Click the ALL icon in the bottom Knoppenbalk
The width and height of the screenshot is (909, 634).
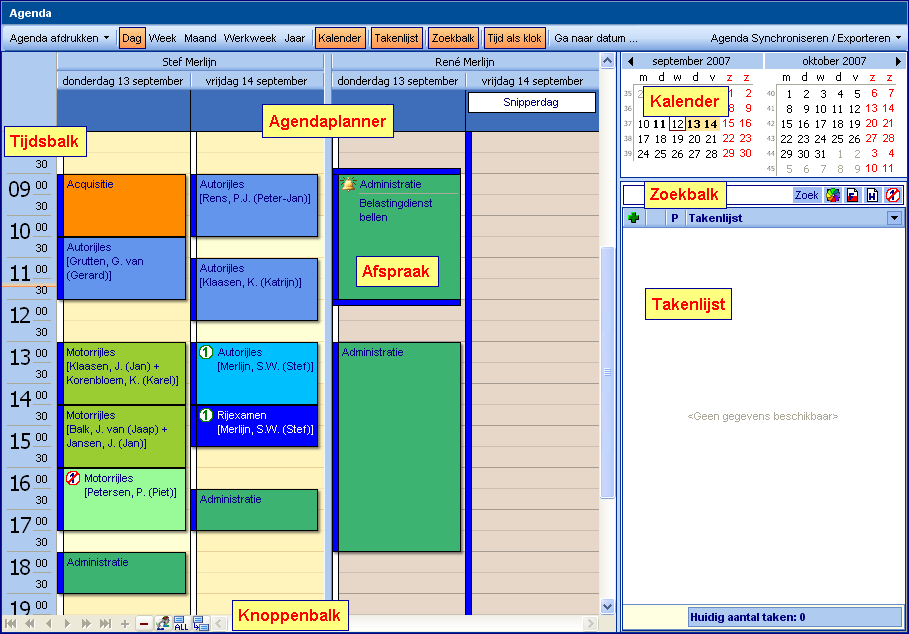coord(181,623)
